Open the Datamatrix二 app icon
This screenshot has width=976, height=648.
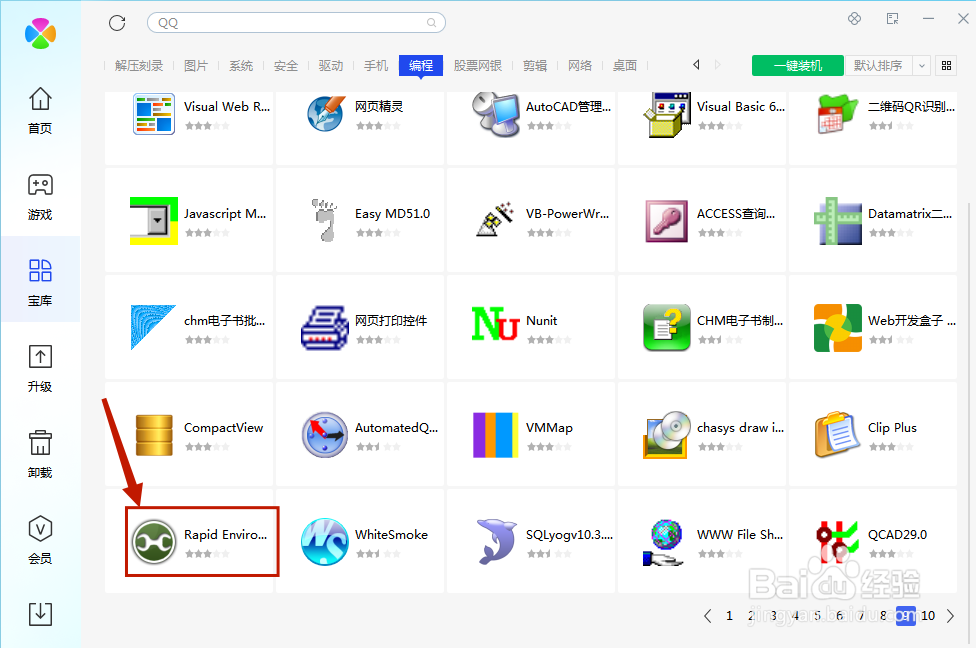838,221
